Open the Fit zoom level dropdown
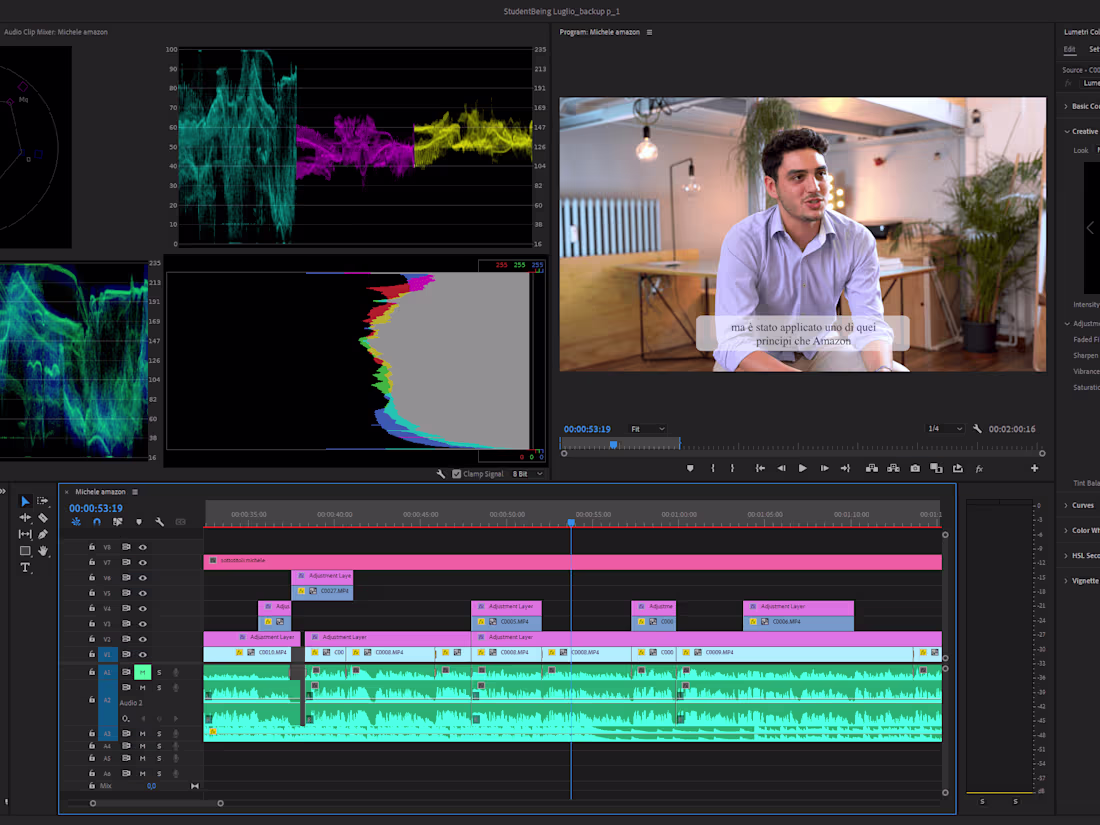This screenshot has height=825, width=1100. 648,428
